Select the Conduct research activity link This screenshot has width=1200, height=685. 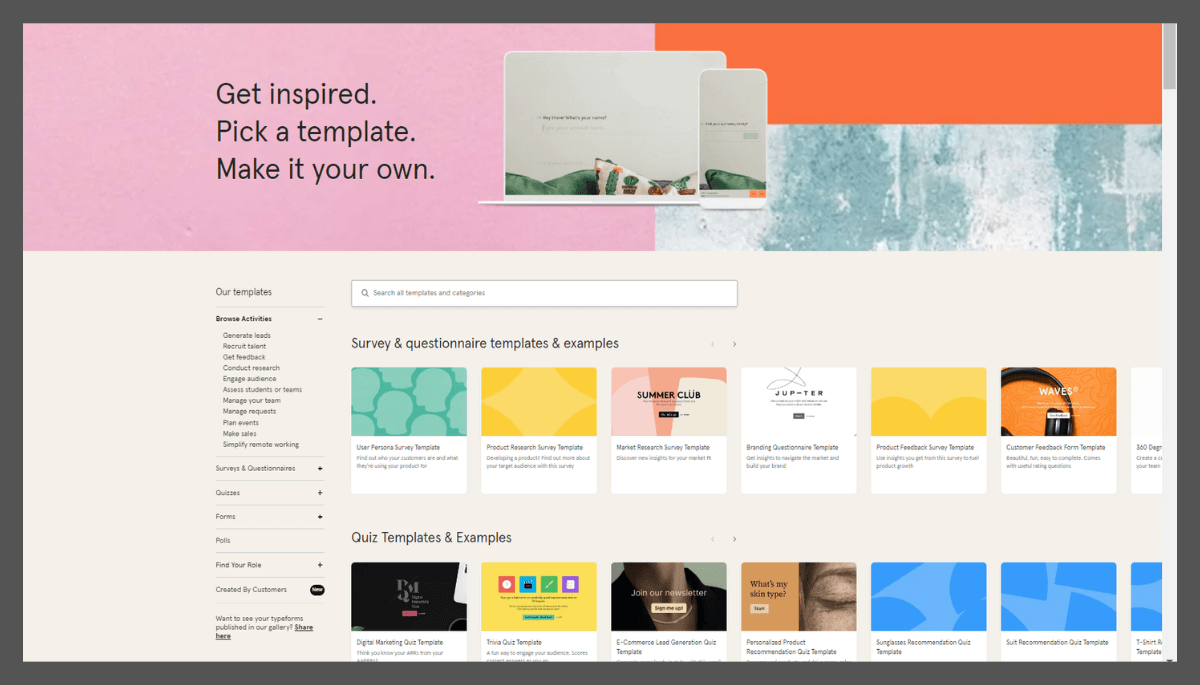tap(251, 368)
